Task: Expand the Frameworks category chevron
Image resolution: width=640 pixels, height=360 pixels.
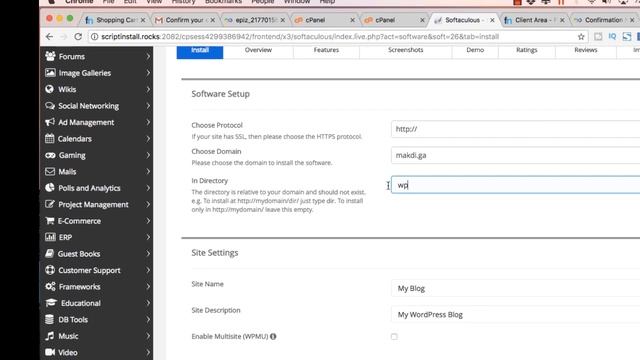Action: point(148,287)
